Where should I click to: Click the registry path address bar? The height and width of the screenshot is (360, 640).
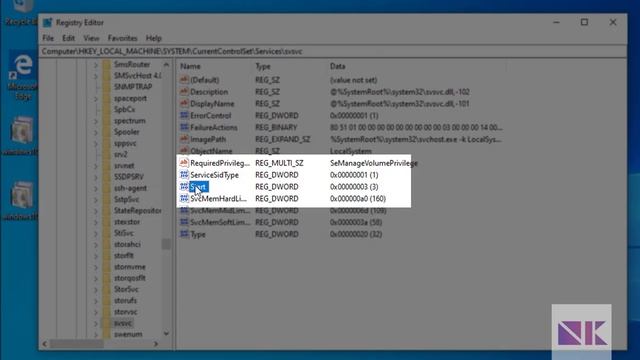(x=333, y=51)
